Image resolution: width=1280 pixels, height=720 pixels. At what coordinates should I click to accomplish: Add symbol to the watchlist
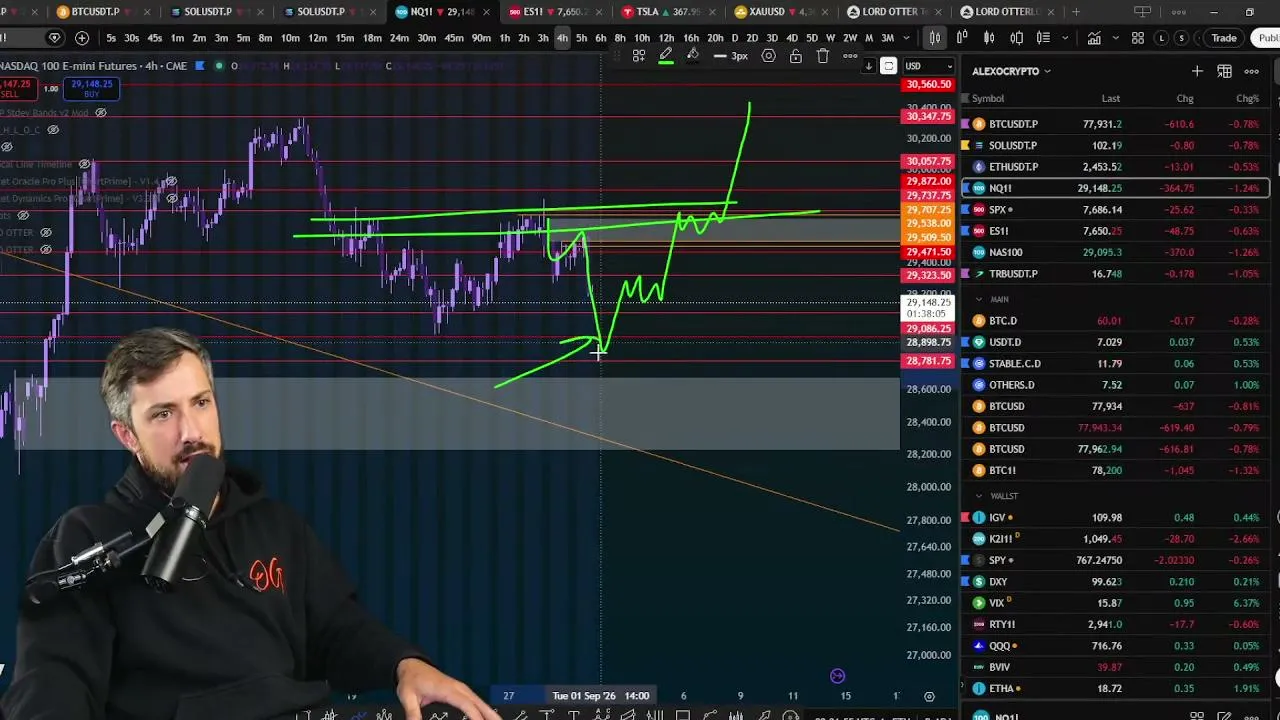1197,71
